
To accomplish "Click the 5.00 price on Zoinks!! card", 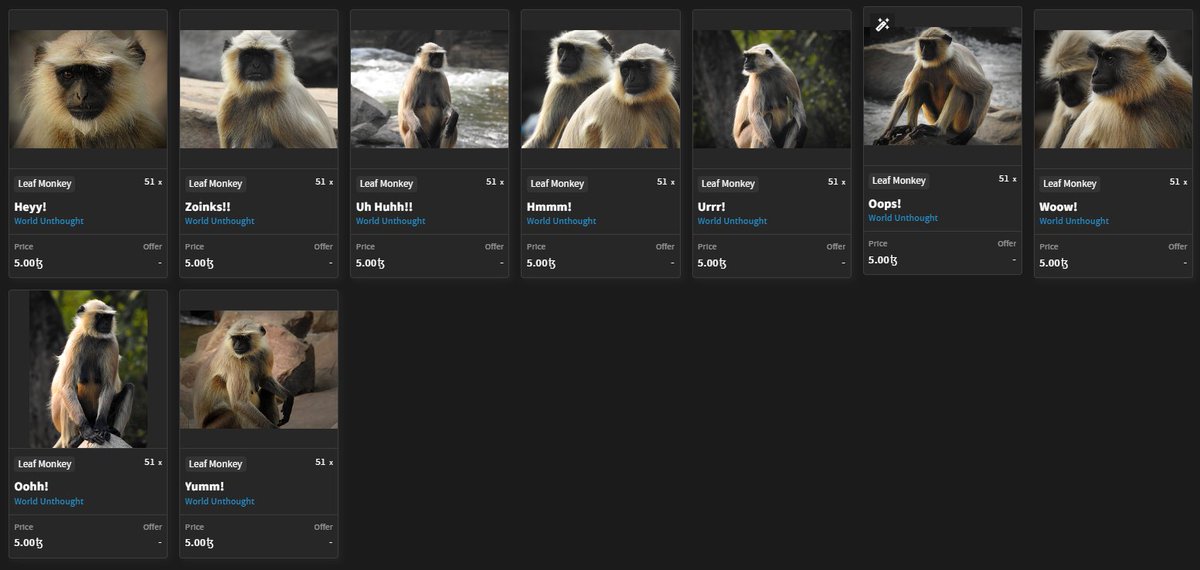I will click(x=199, y=263).
